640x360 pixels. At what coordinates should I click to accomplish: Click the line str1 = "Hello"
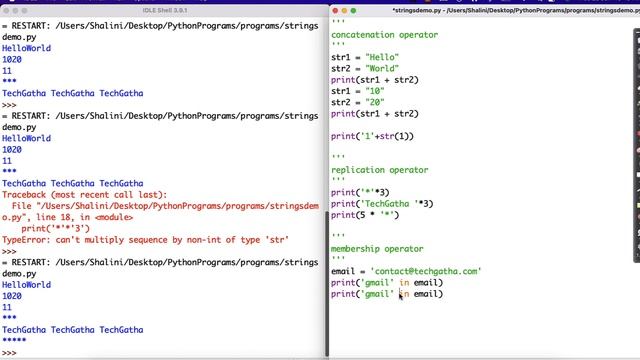(365, 58)
